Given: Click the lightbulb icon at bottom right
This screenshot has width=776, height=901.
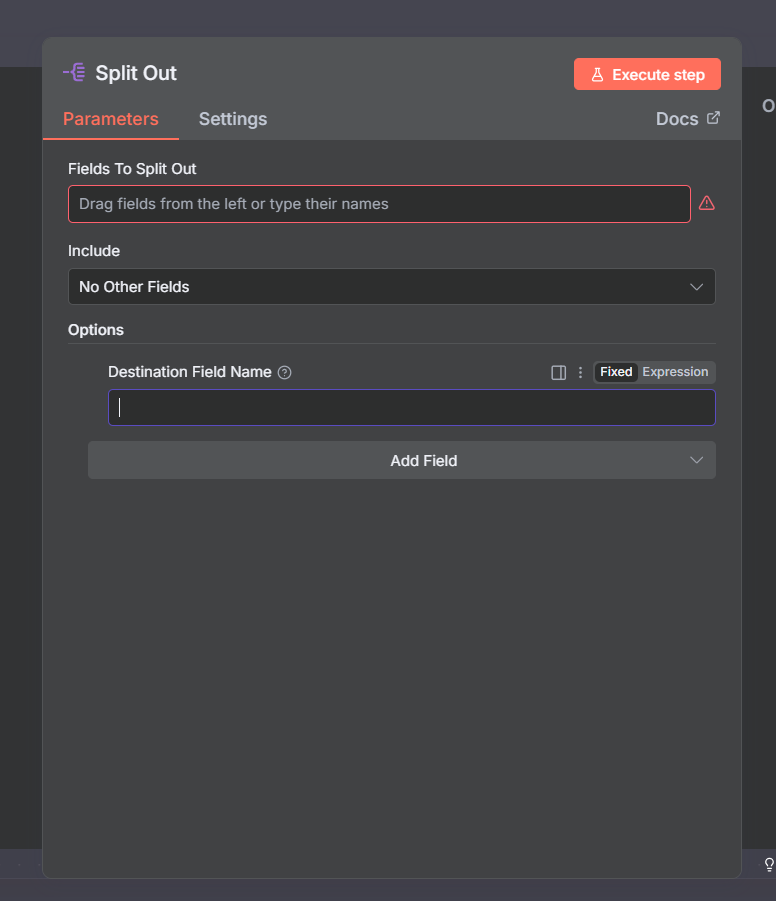Looking at the screenshot, I should pyautogui.click(x=769, y=864).
